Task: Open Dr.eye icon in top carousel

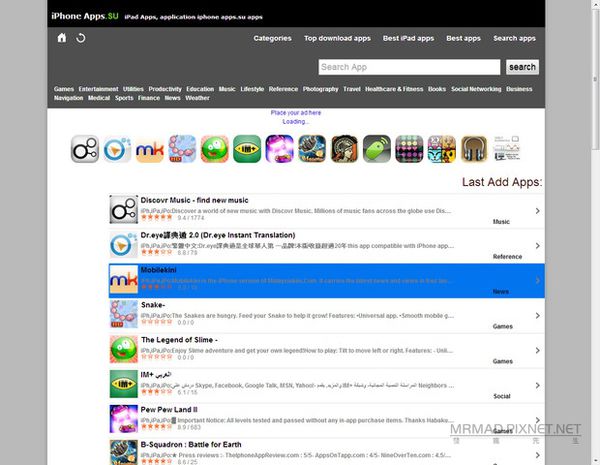Action: click(117, 149)
